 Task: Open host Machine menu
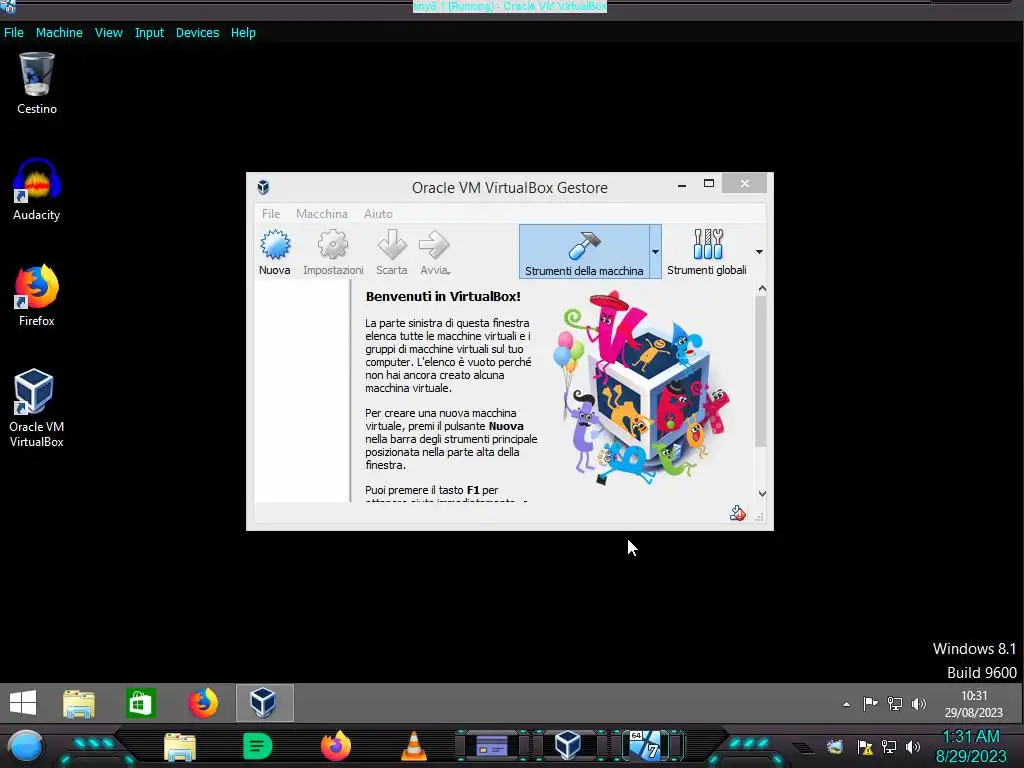(59, 33)
